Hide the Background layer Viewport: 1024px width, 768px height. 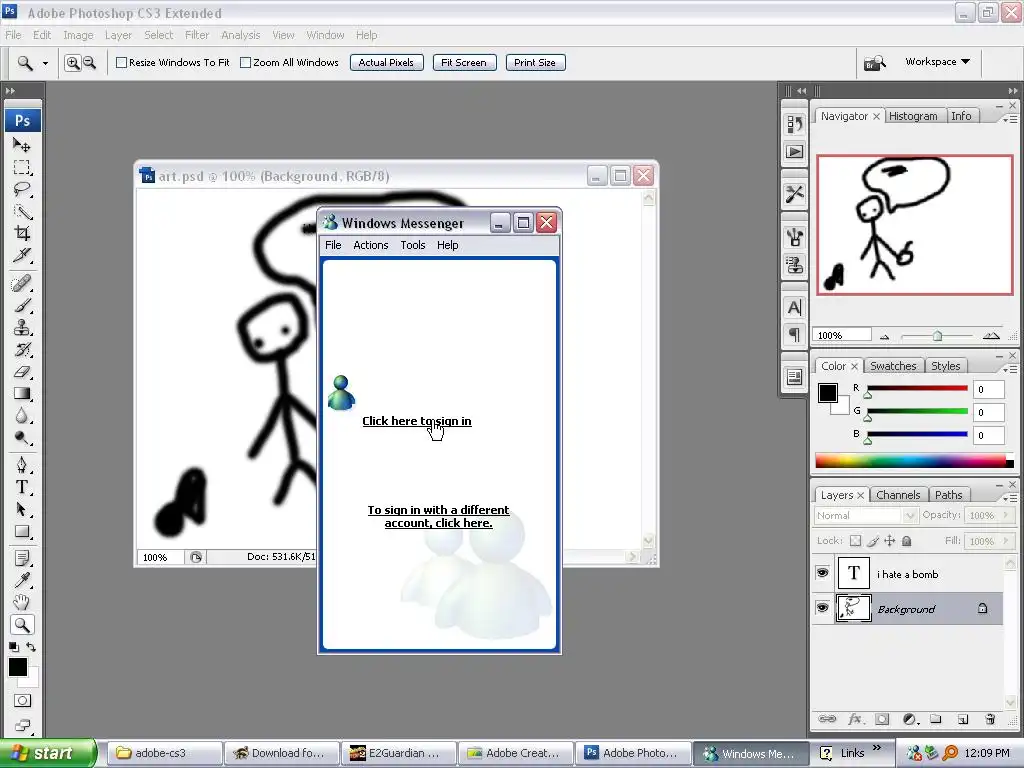pos(822,608)
